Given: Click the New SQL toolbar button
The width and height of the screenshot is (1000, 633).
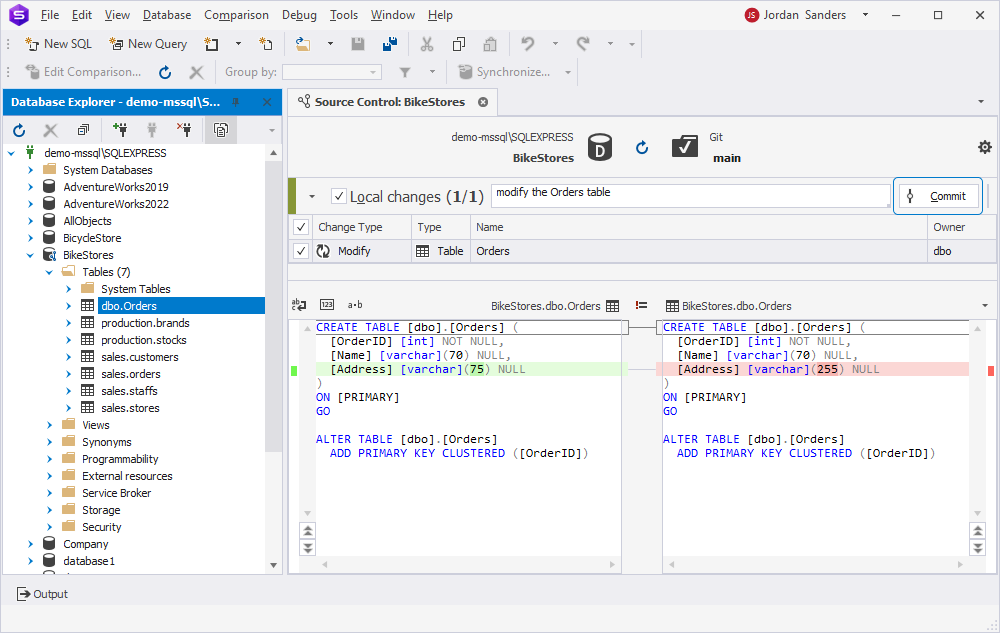Looking at the screenshot, I should [58, 44].
